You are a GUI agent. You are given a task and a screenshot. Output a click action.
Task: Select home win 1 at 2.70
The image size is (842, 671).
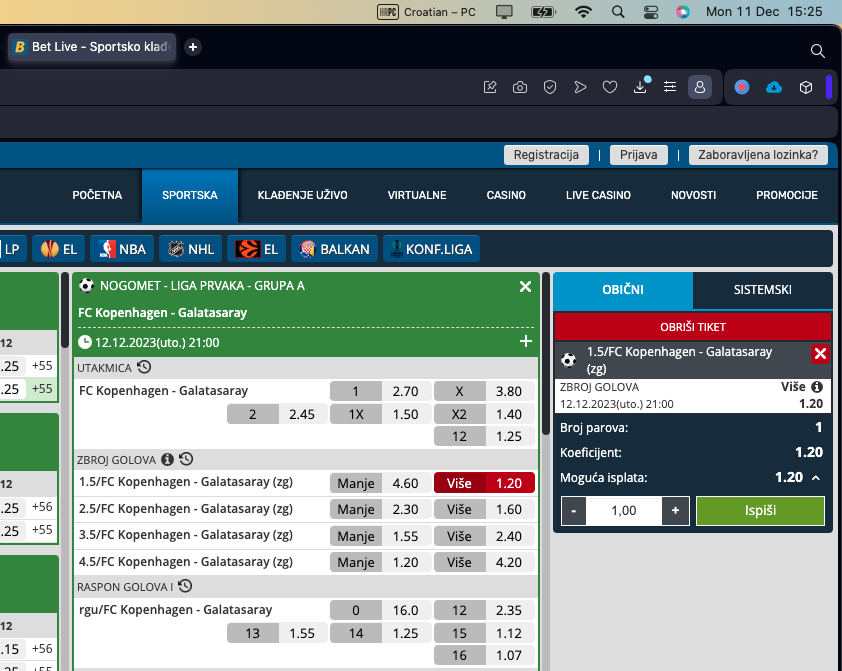click(x=380, y=391)
